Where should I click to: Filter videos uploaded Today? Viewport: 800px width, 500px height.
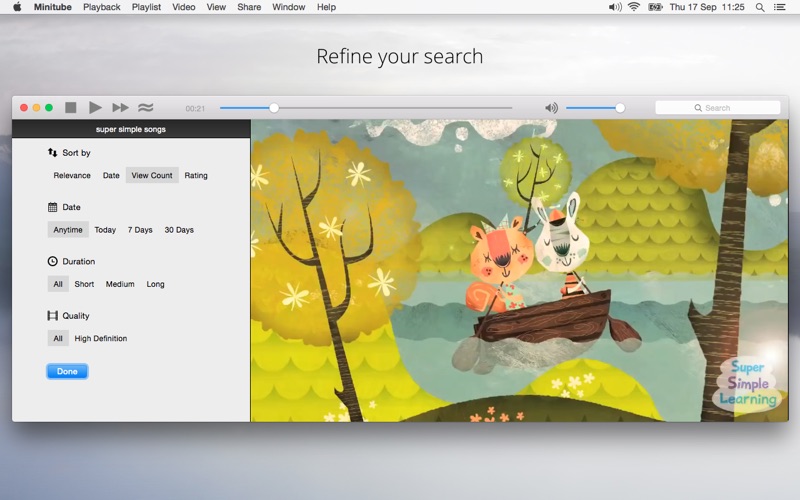pyautogui.click(x=105, y=230)
